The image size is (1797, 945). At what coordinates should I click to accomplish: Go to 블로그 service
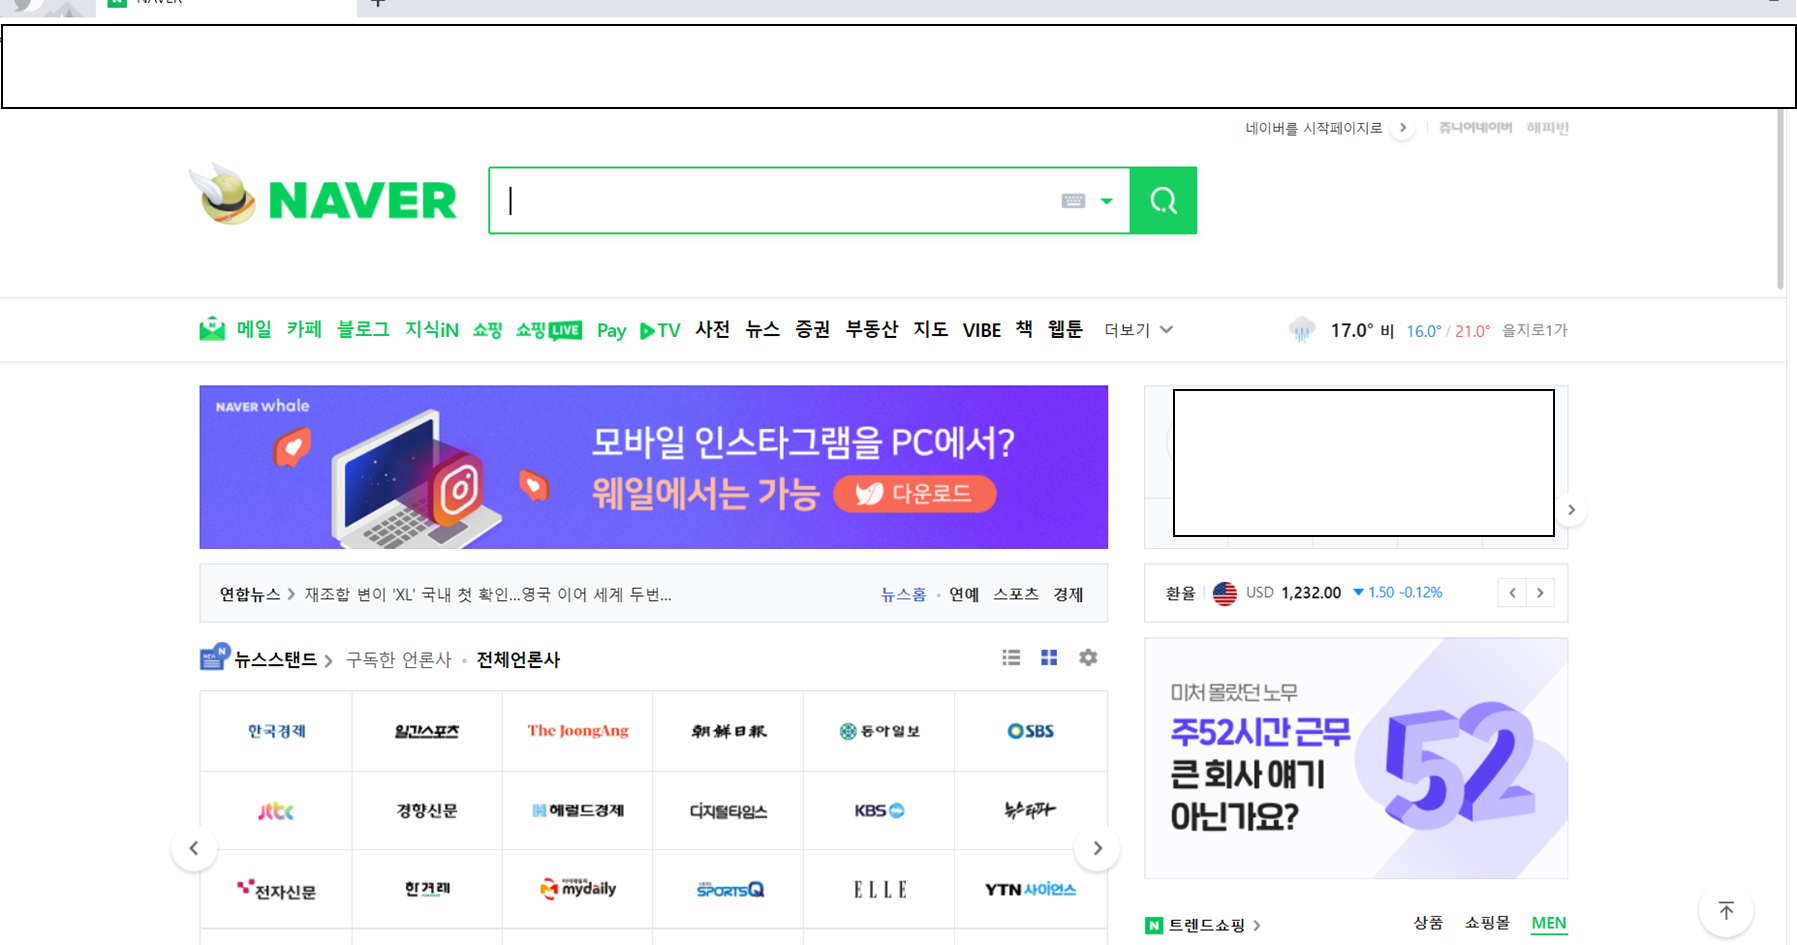[363, 329]
